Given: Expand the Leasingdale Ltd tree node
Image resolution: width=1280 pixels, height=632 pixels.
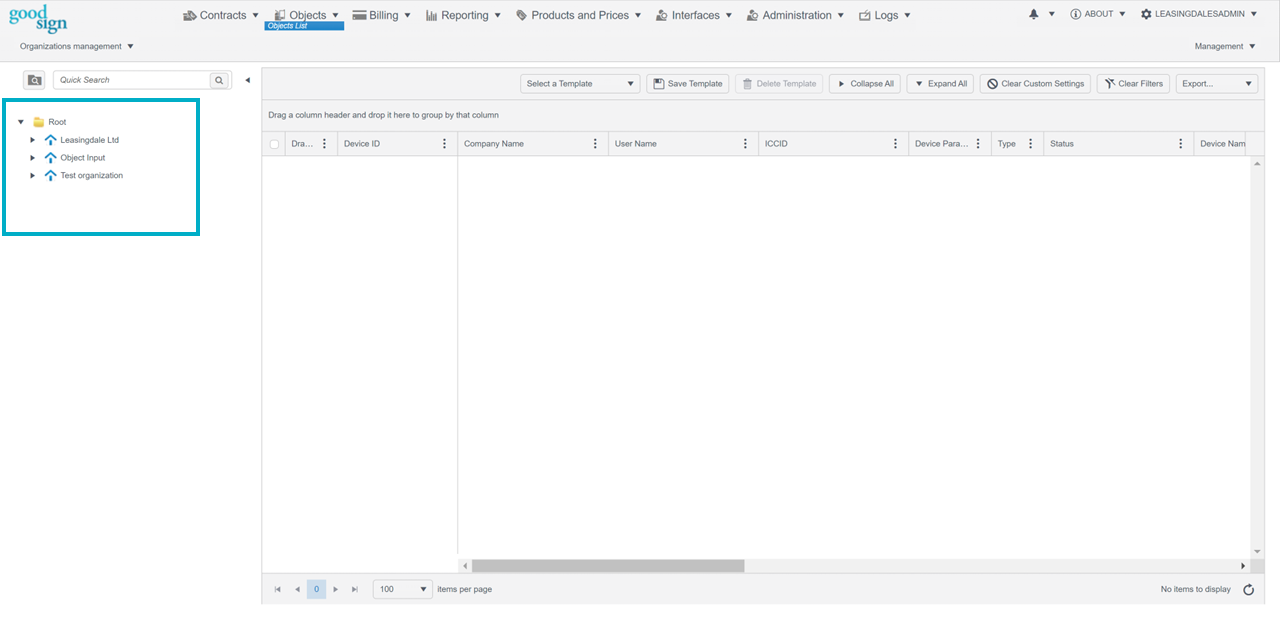Looking at the screenshot, I should (x=33, y=140).
